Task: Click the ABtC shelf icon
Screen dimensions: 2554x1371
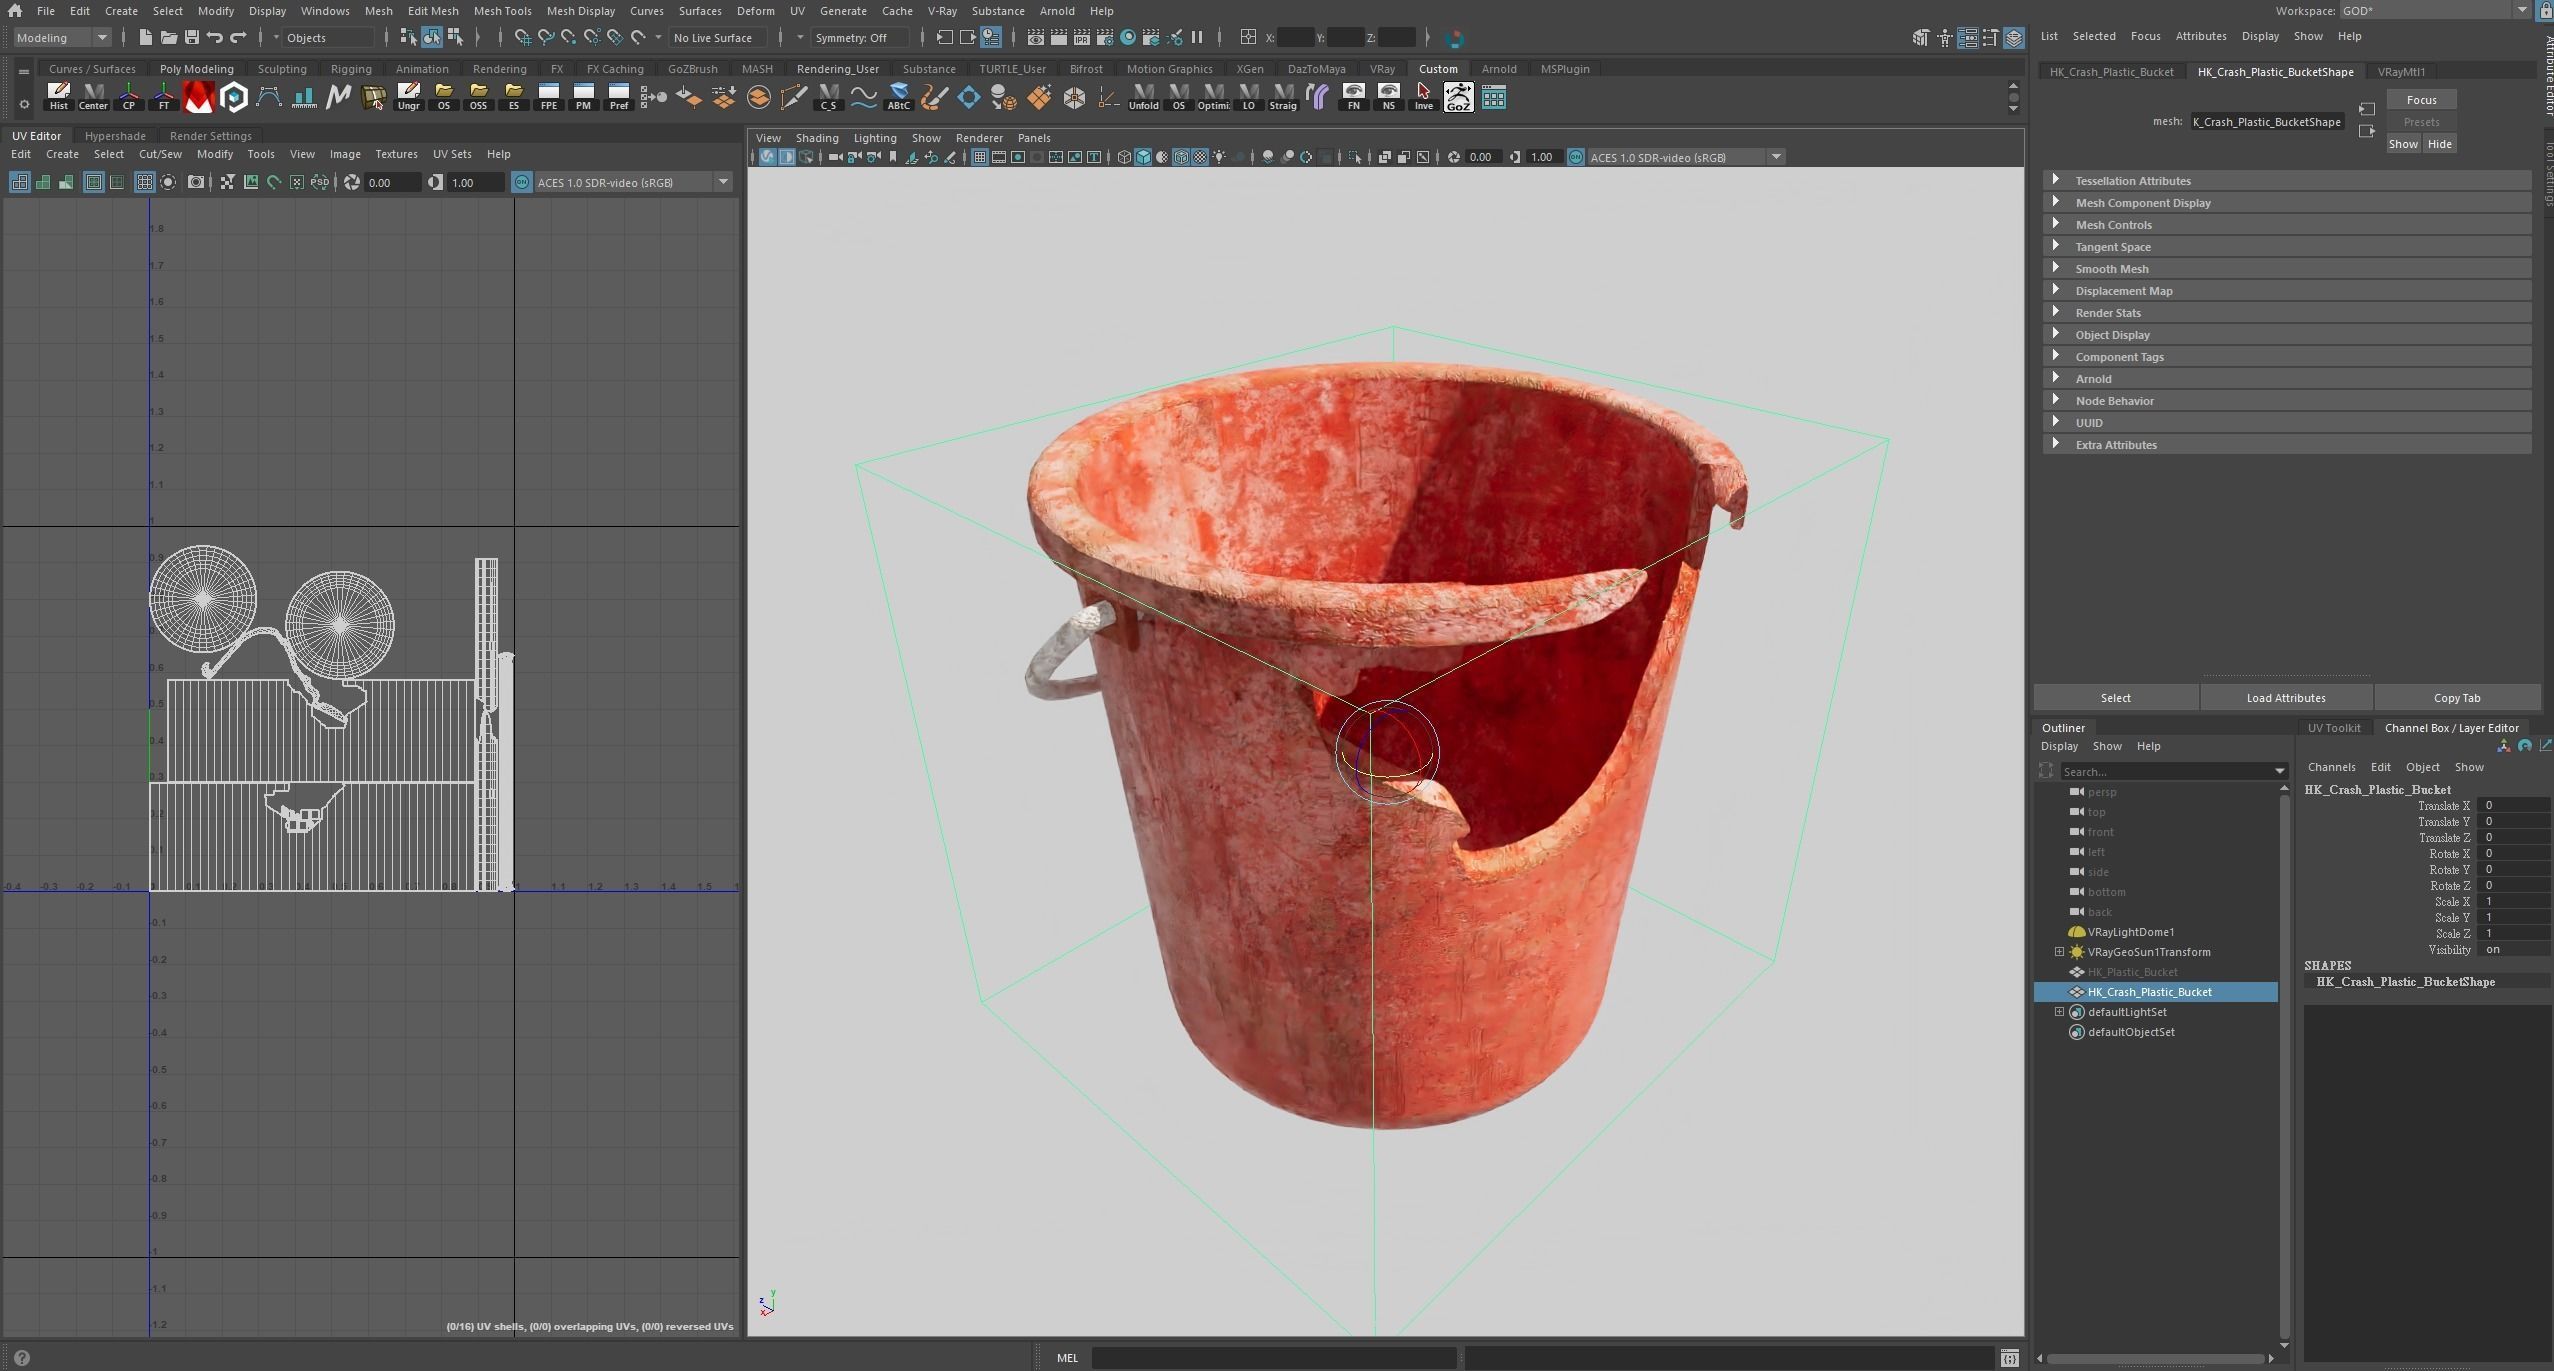Action: point(898,97)
